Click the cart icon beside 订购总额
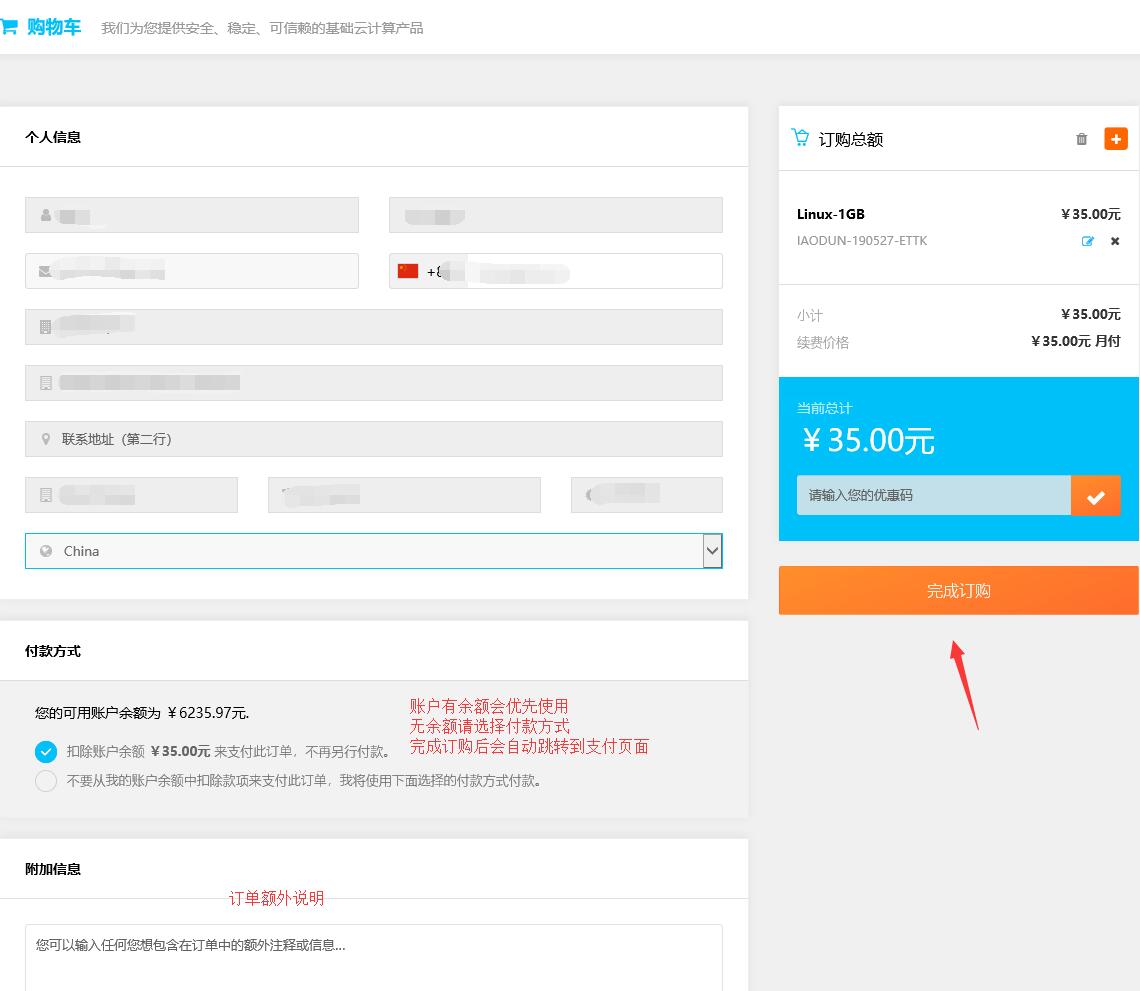The height and width of the screenshot is (991, 1140). [800, 138]
